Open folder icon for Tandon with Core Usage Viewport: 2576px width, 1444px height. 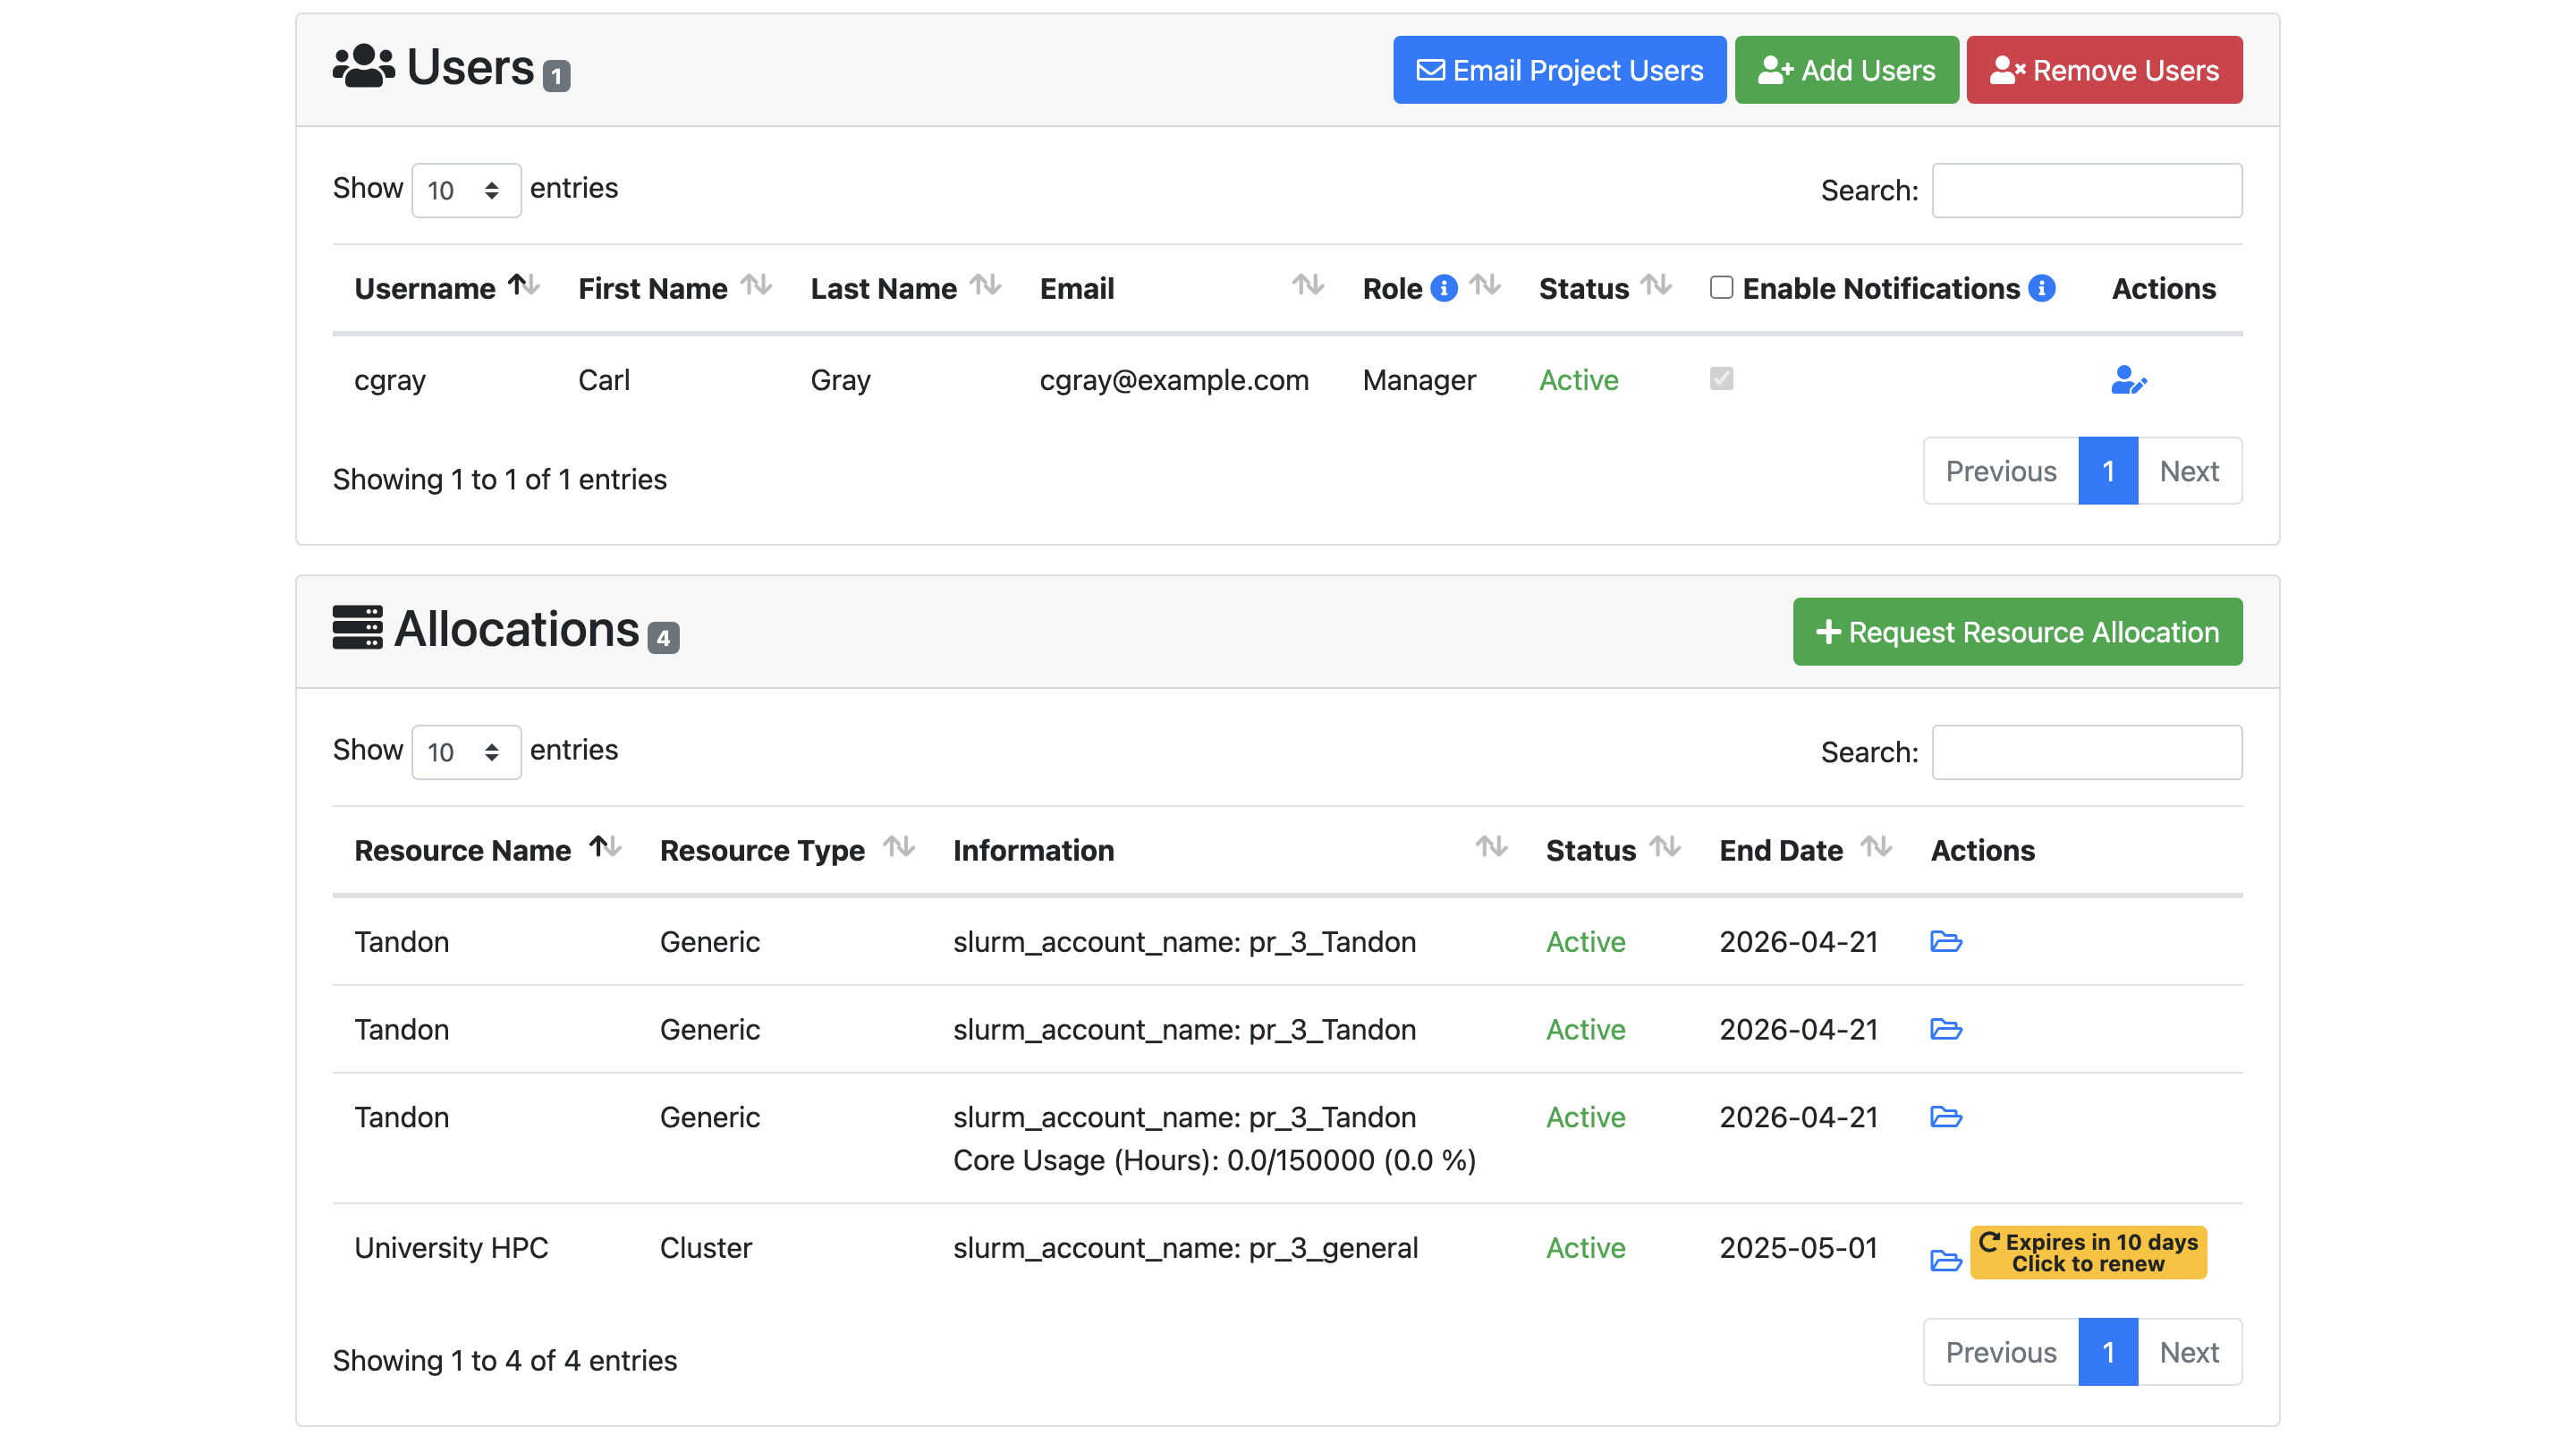[1945, 1117]
